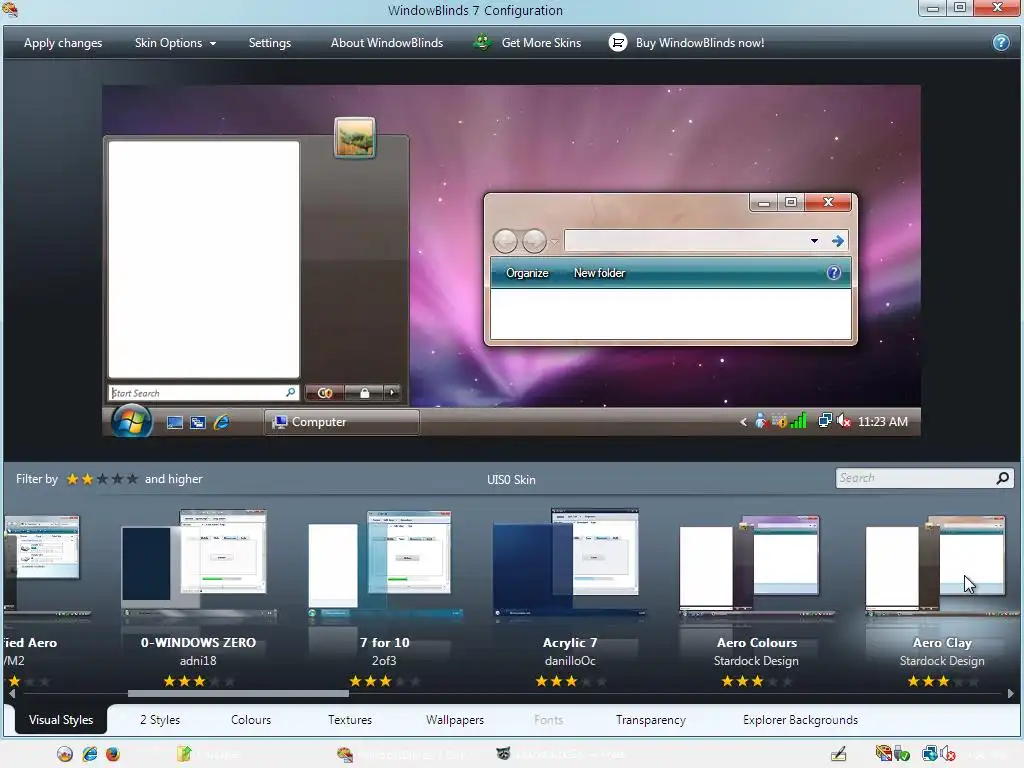
Task: Open About WindowBlinds
Action: tap(387, 43)
